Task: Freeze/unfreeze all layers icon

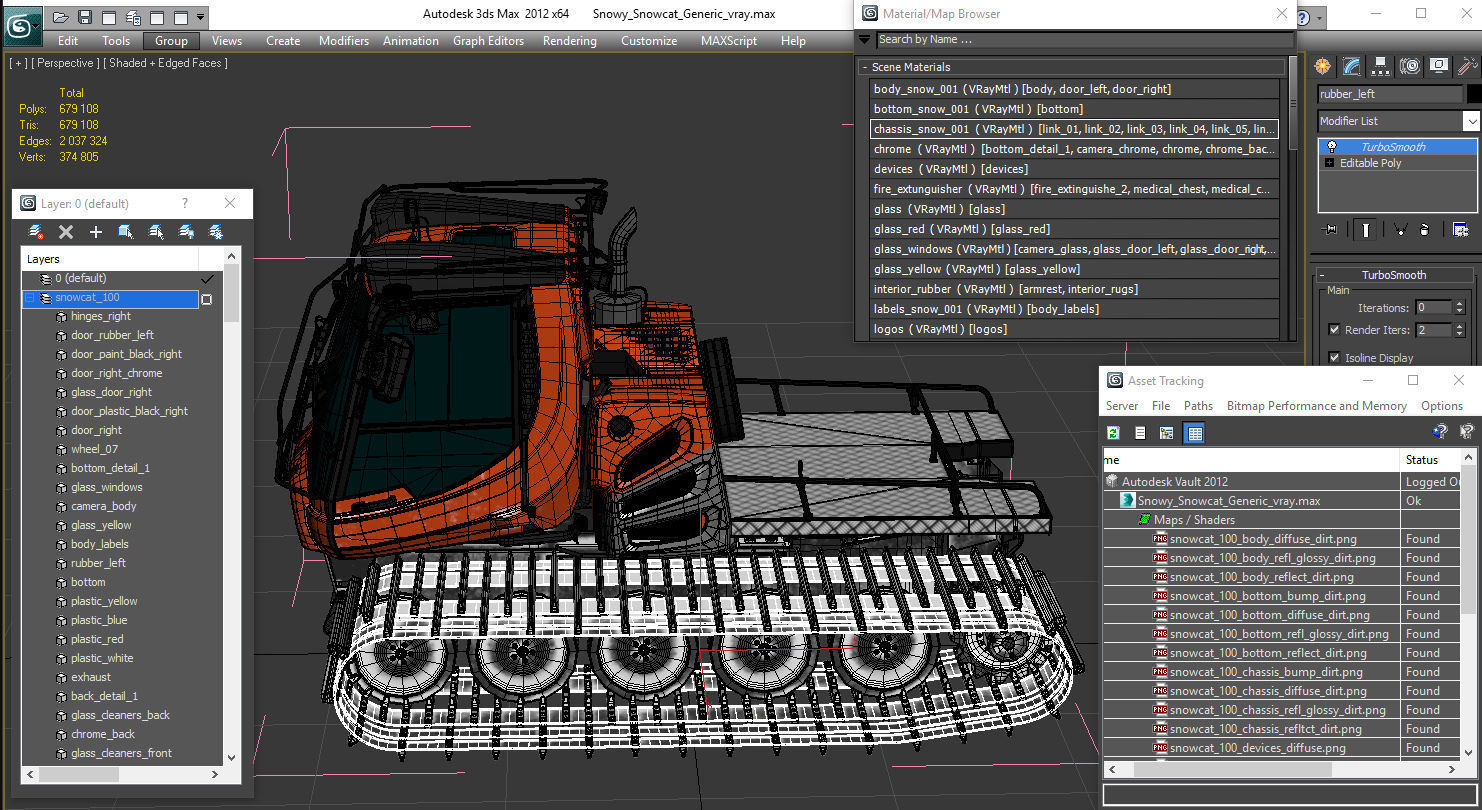Action: click(x=215, y=232)
